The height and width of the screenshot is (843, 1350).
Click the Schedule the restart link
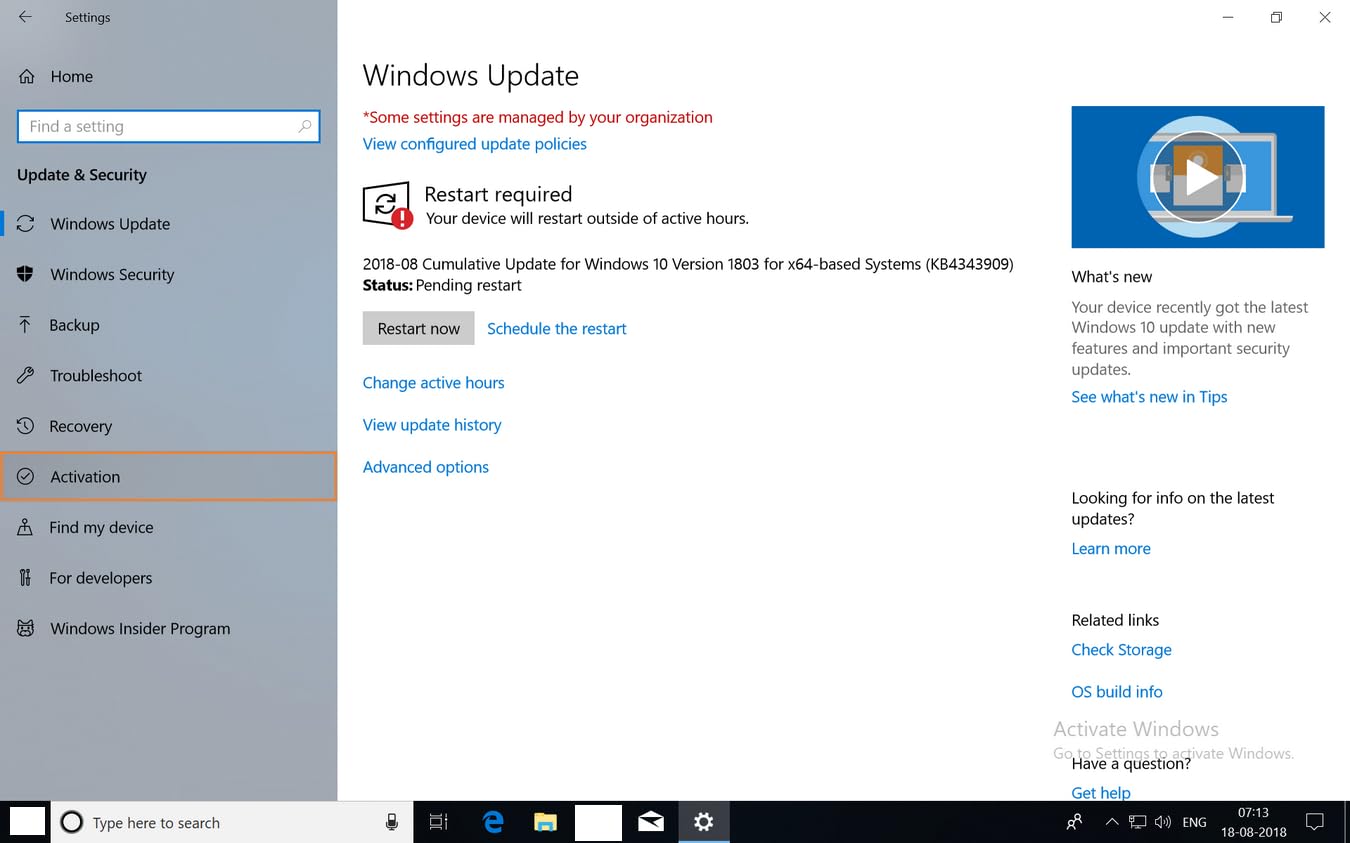tap(556, 329)
